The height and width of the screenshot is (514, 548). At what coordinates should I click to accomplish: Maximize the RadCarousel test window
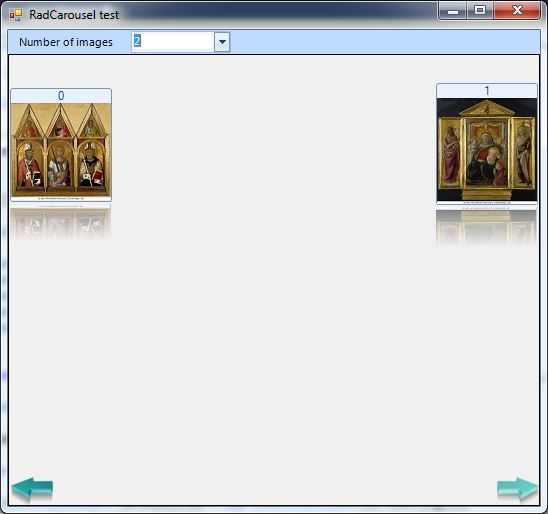(480, 10)
